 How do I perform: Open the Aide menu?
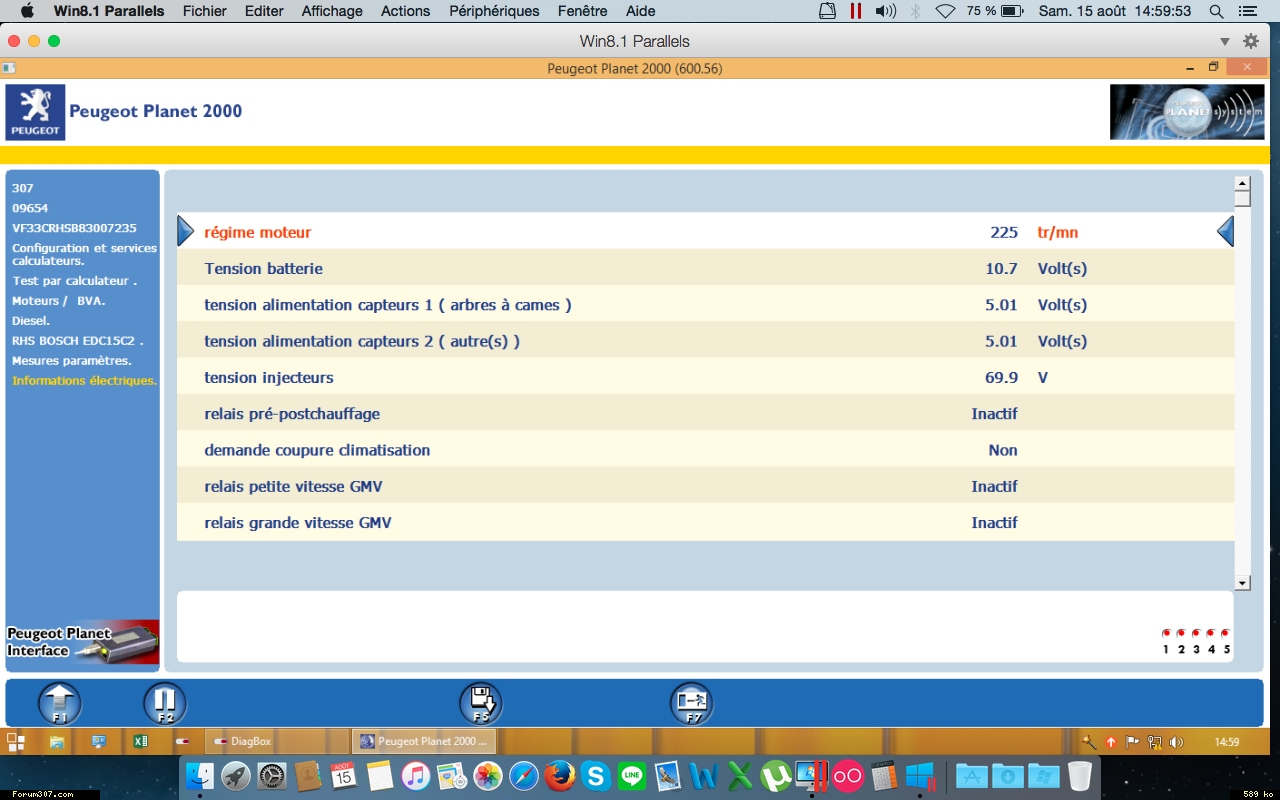(641, 11)
